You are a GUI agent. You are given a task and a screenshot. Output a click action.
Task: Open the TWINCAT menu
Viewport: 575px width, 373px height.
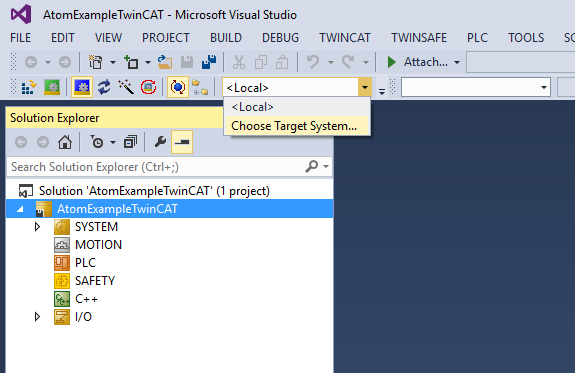345,38
